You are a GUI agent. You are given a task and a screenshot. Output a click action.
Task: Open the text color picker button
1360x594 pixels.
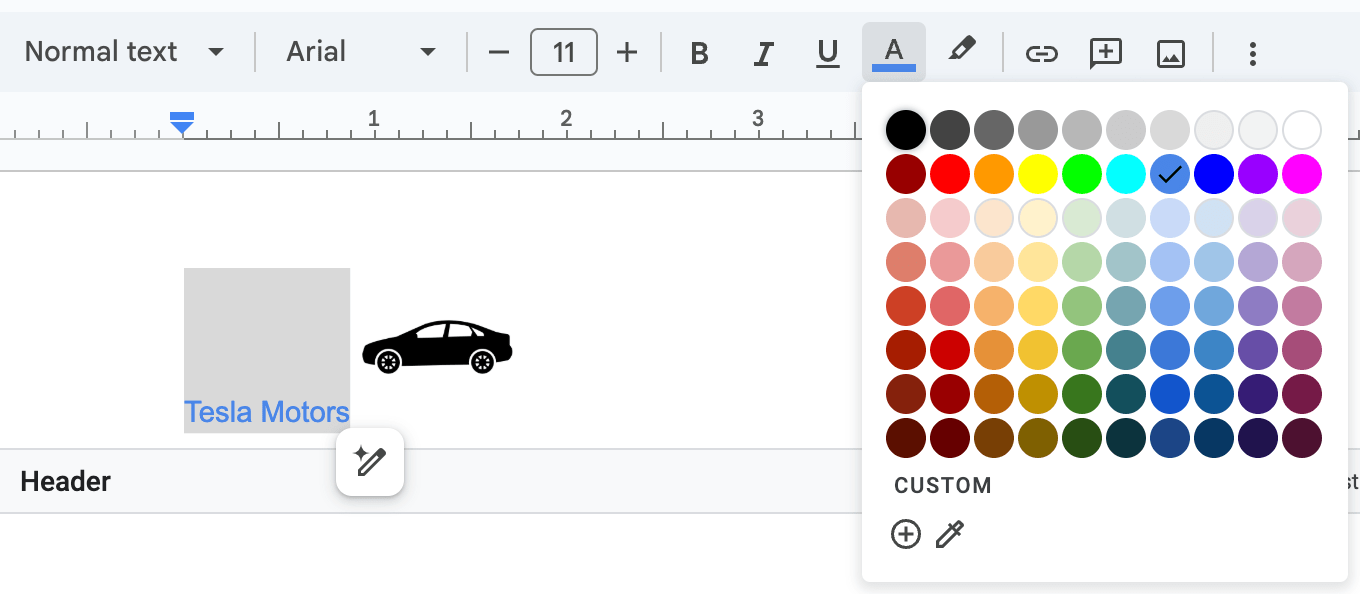893,52
